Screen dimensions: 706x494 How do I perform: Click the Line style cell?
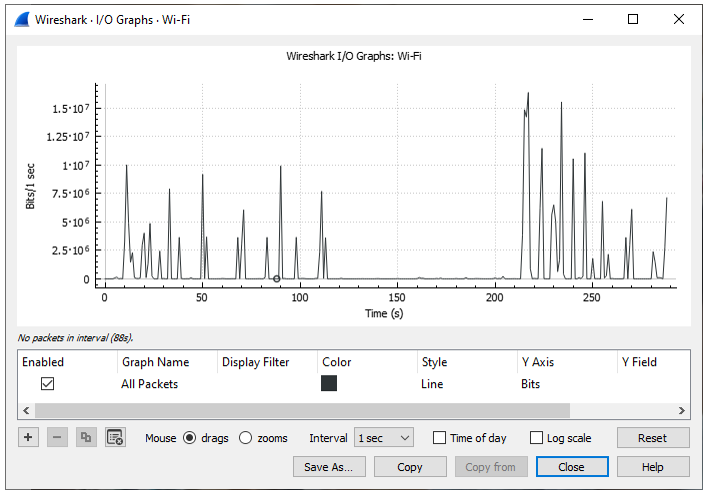click(432, 384)
